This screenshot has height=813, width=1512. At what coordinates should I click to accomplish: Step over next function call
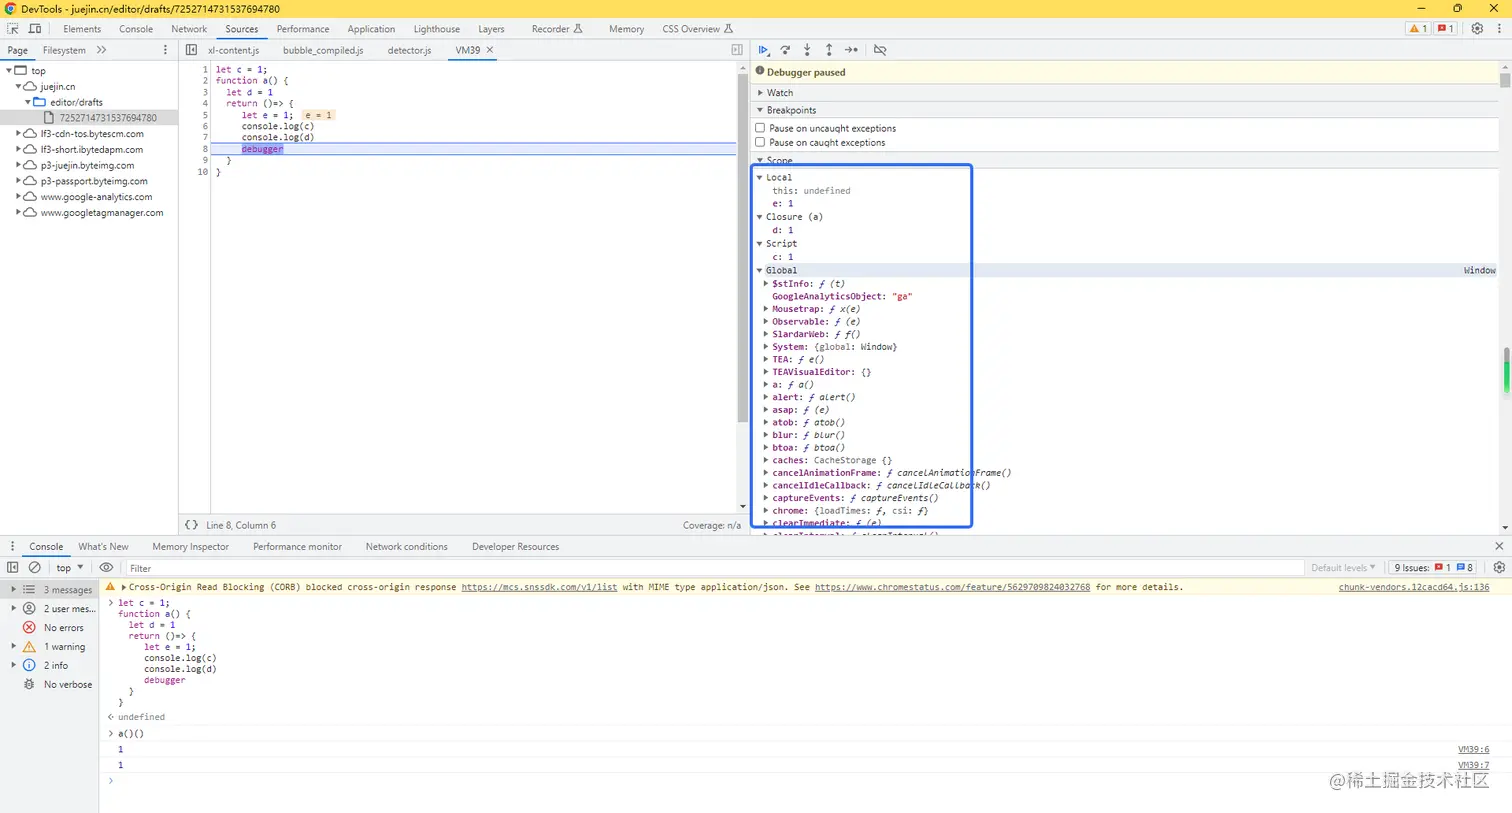pos(786,50)
